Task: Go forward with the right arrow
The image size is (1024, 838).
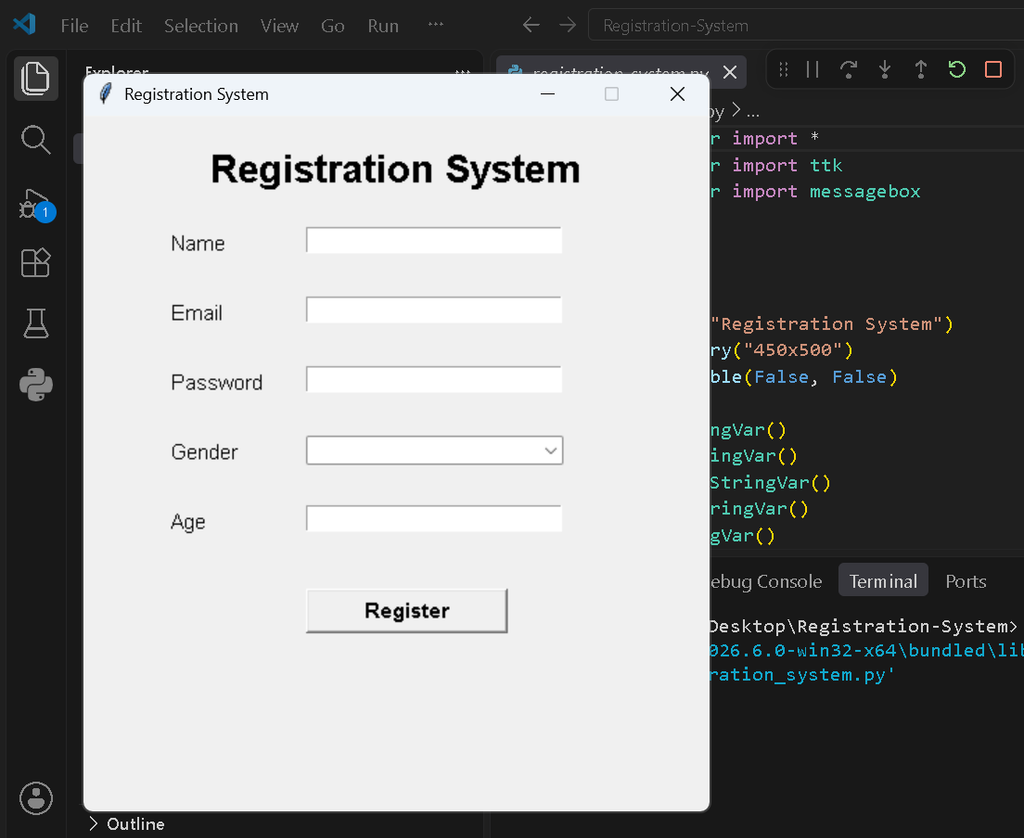Action: click(568, 25)
